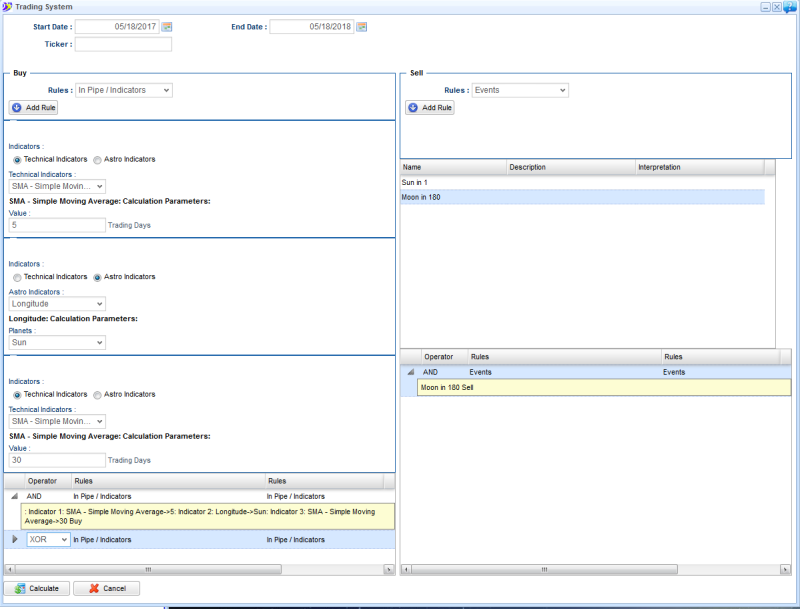Click the help icon in title bar
This screenshot has height=609, width=800.
coord(790,7)
